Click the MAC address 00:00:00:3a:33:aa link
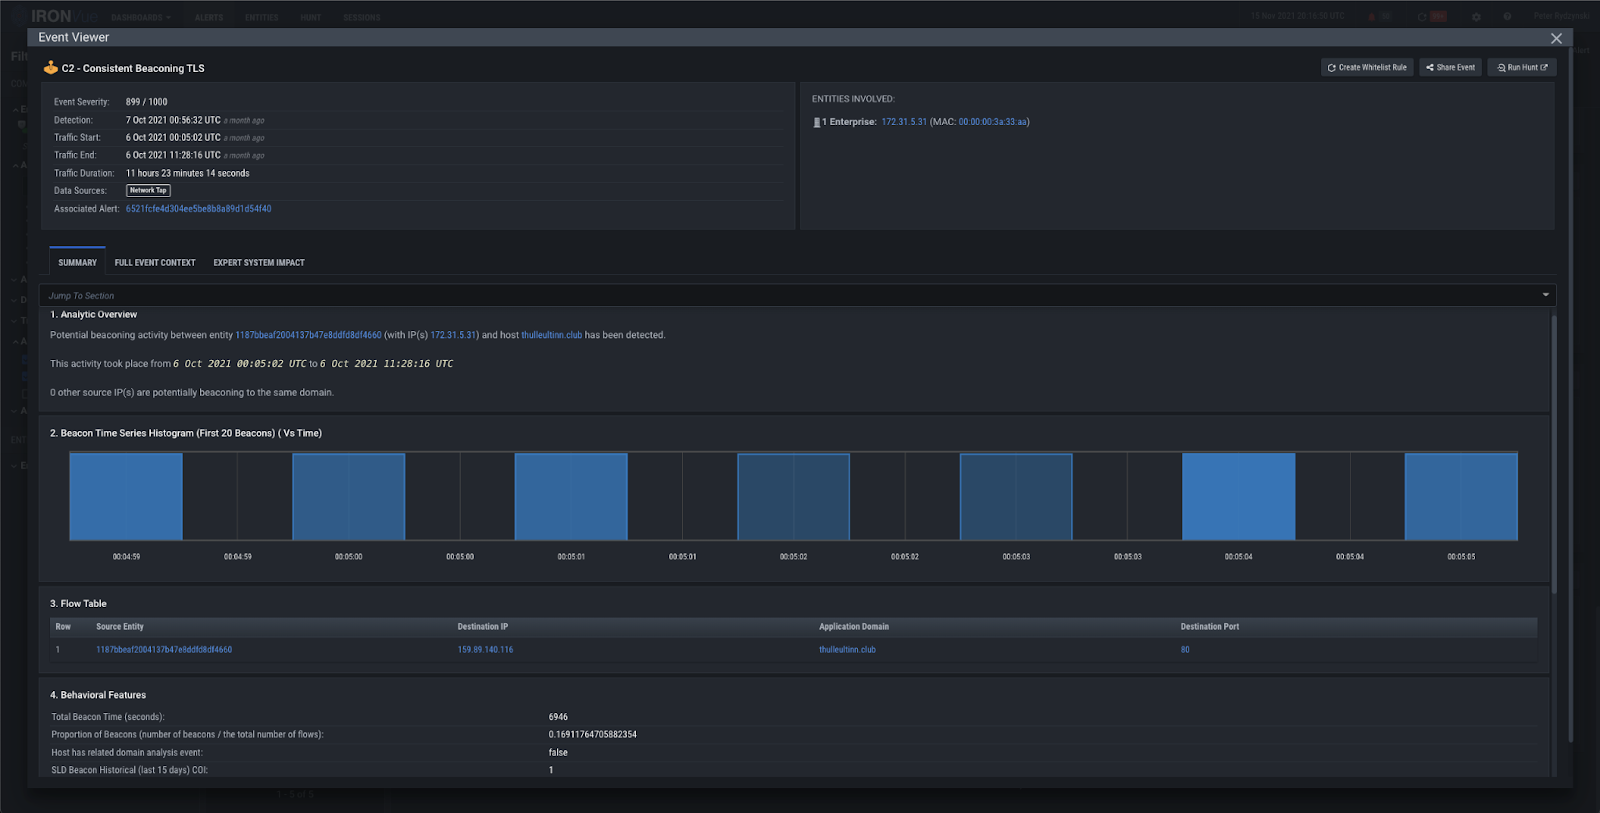 pyautogui.click(x=992, y=122)
